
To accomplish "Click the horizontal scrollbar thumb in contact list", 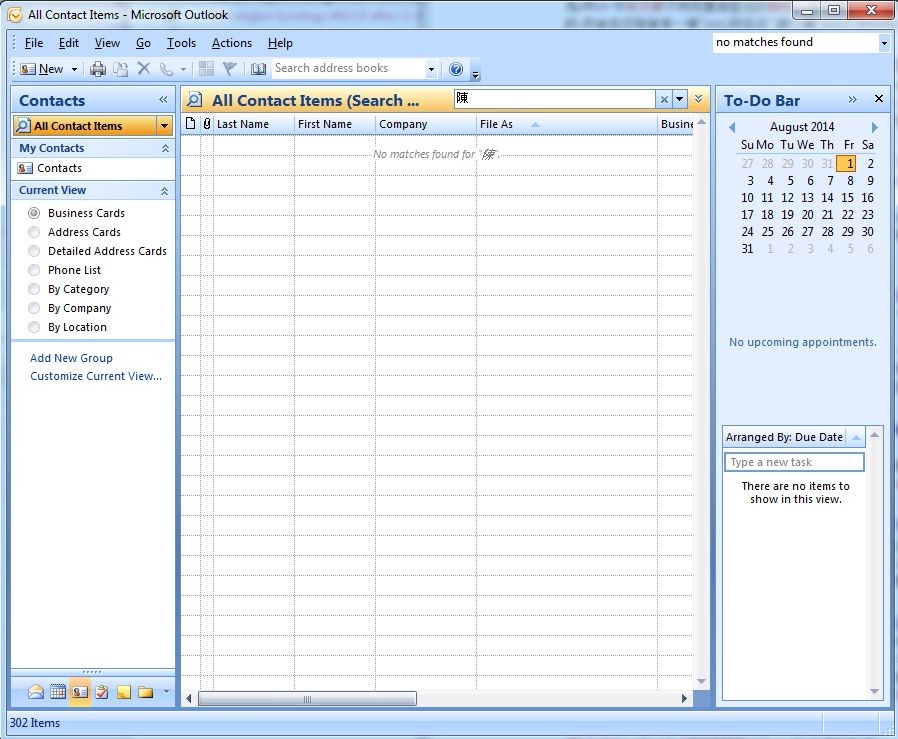I will (x=308, y=699).
